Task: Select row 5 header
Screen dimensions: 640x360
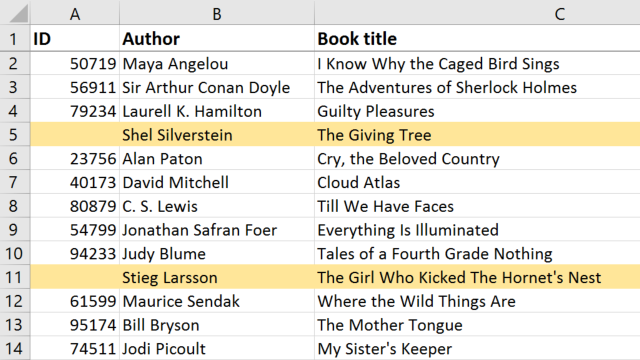Action: tap(14, 135)
